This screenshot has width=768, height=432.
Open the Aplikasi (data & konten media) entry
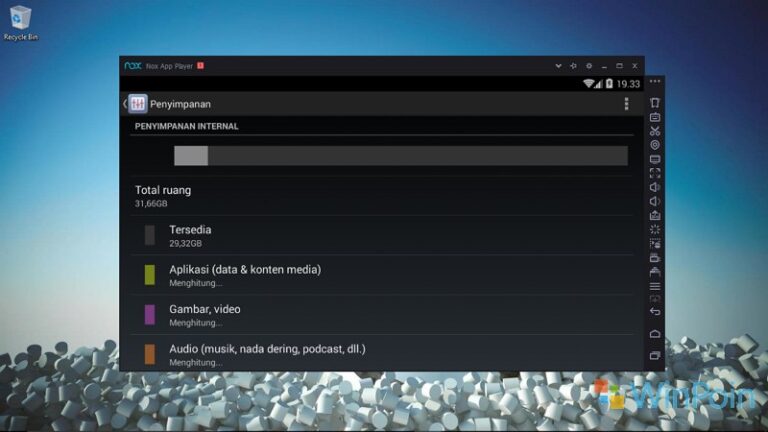[x=244, y=275]
